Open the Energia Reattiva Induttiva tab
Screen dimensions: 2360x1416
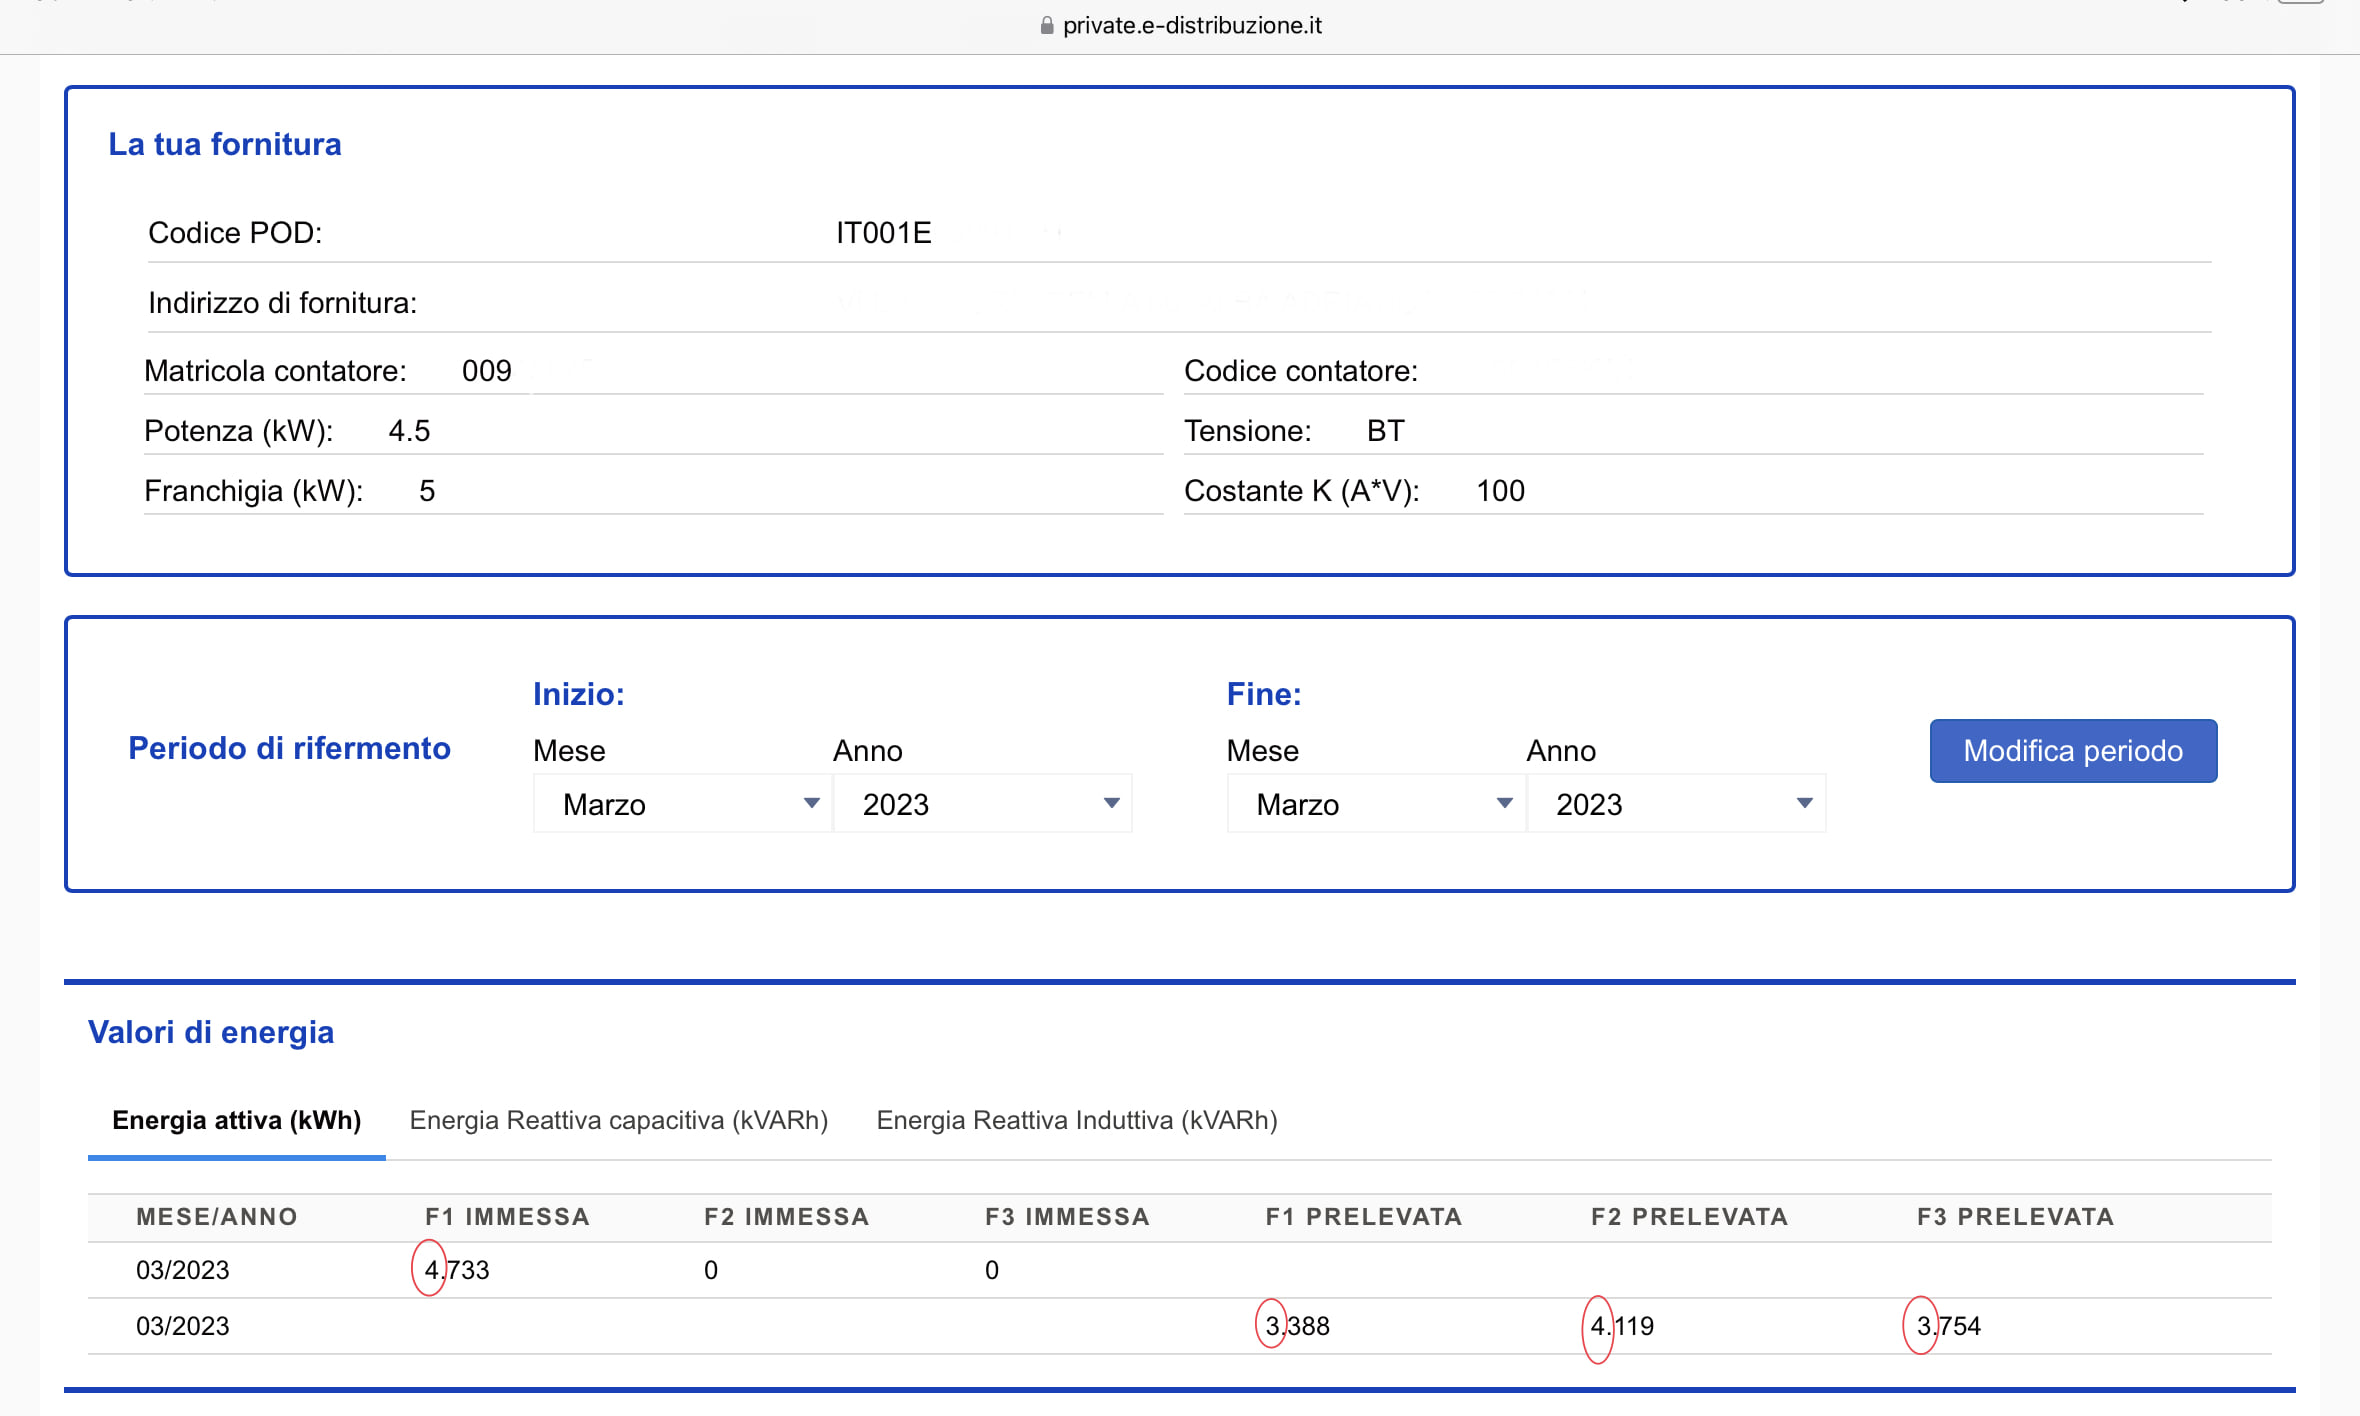[1076, 1120]
